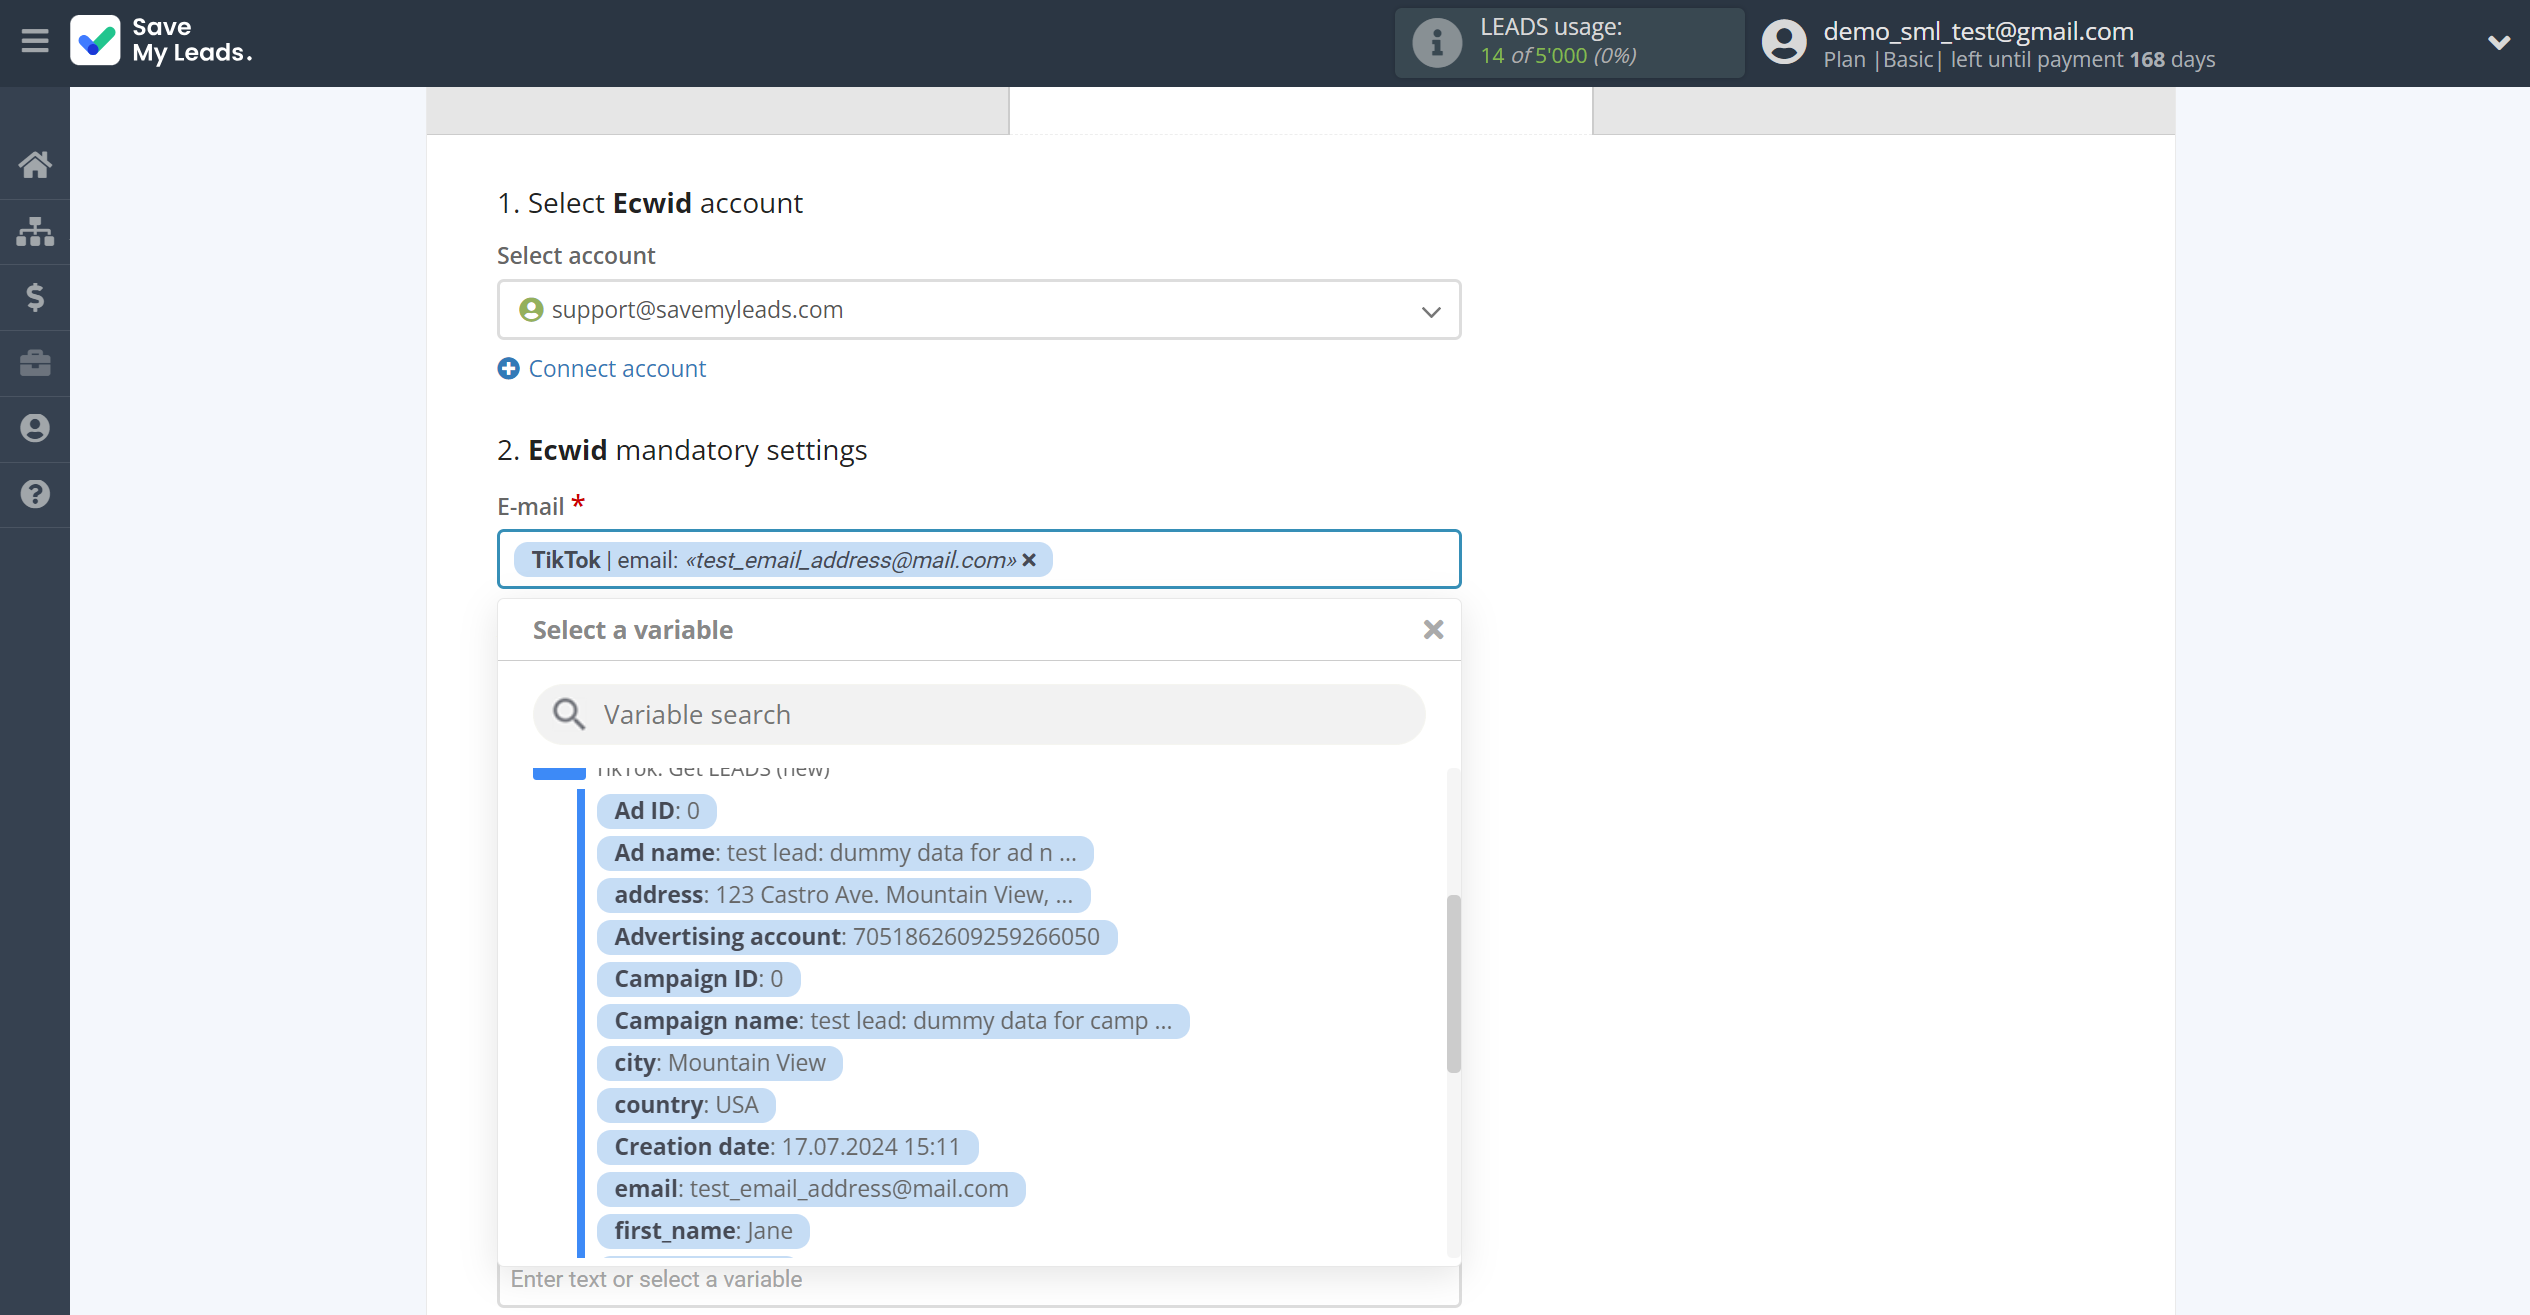
Task: Select the Ad ID variable
Action: click(x=657, y=811)
